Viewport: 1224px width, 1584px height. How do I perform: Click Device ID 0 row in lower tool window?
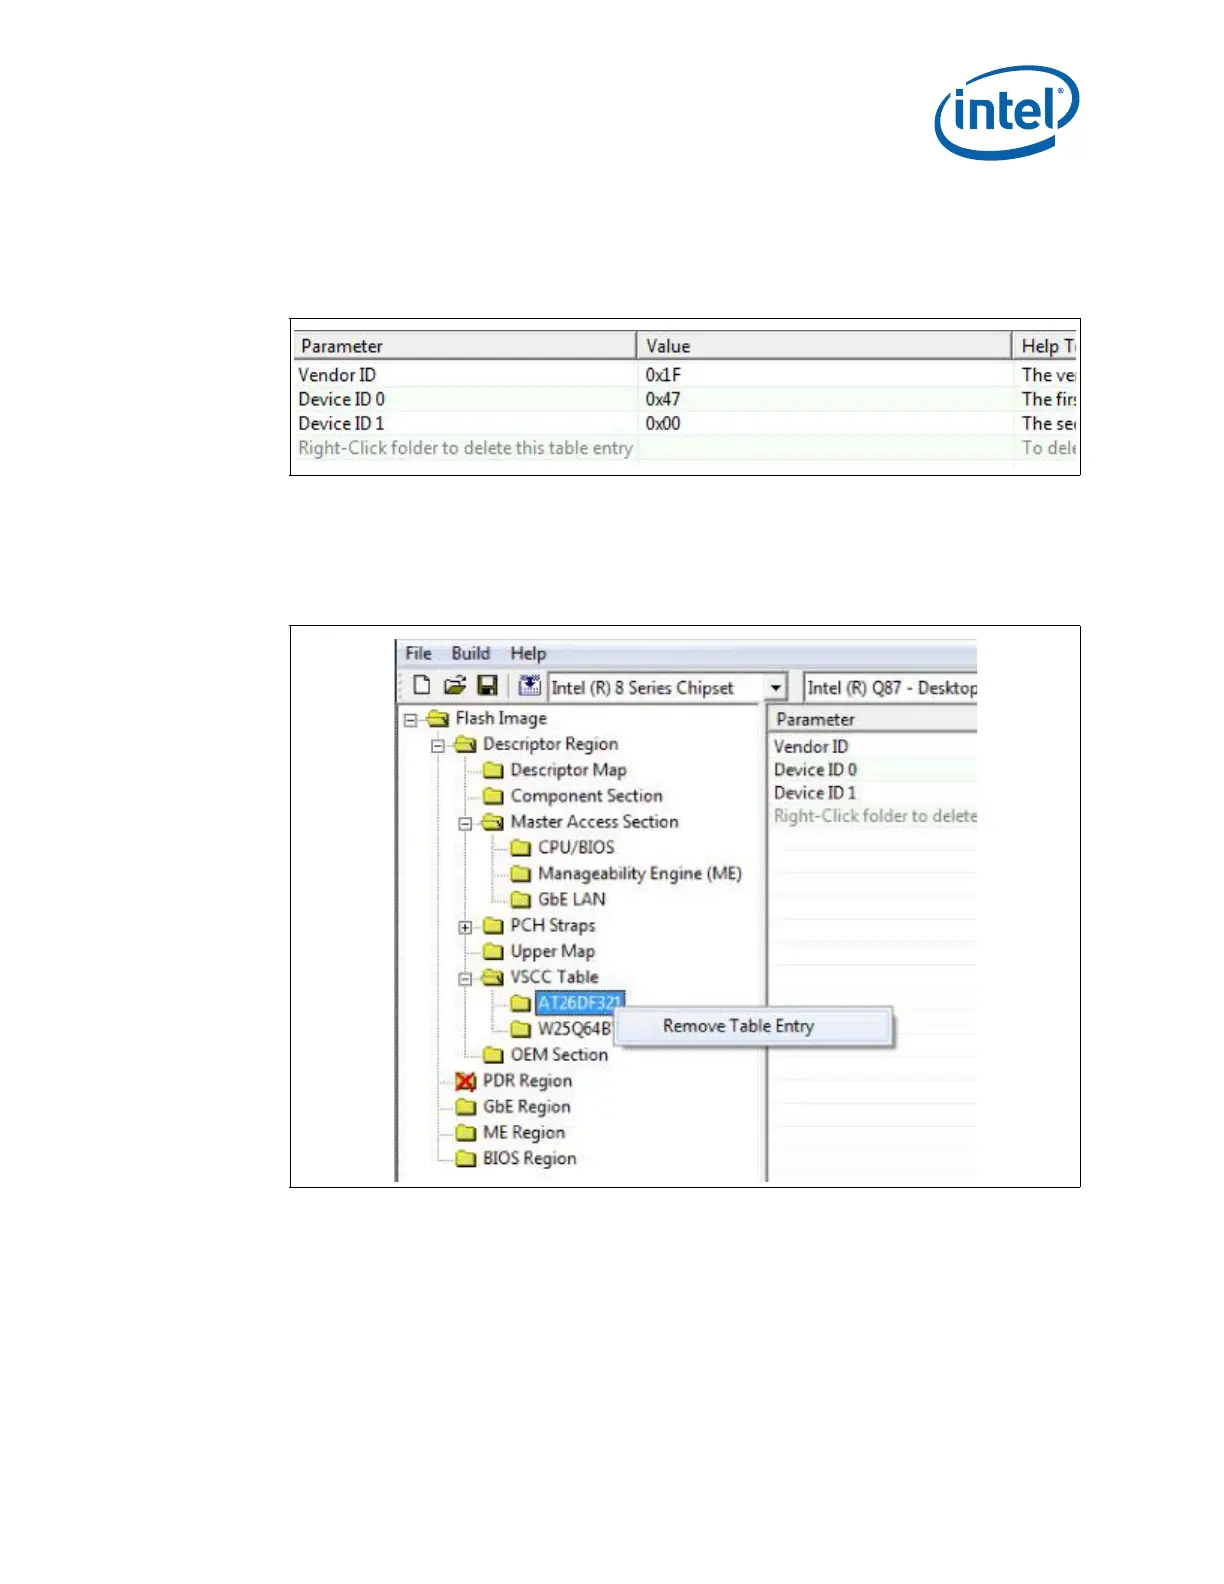pos(872,770)
